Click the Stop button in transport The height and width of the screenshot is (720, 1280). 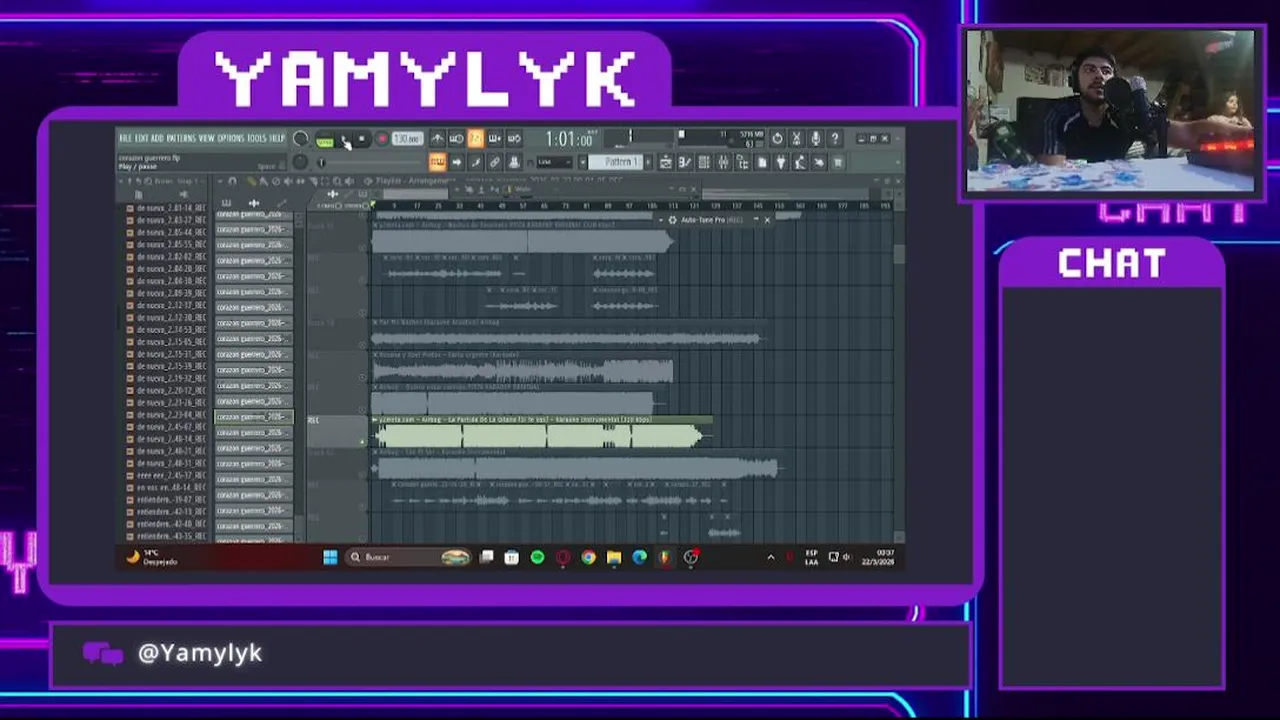(362, 140)
